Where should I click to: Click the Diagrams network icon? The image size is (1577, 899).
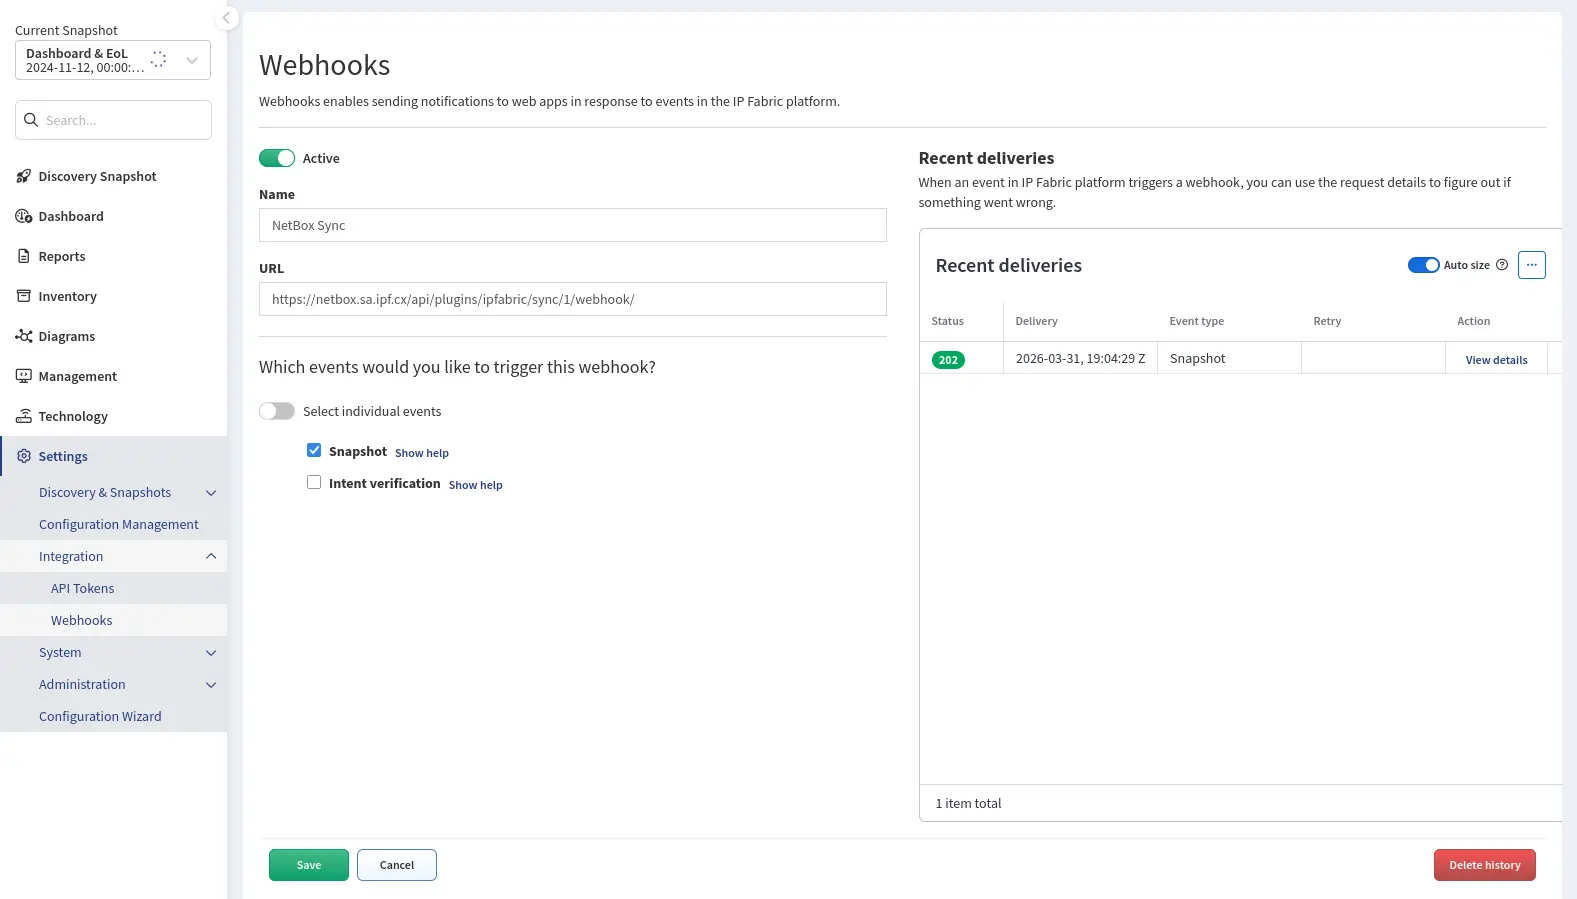click(x=24, y=337)
